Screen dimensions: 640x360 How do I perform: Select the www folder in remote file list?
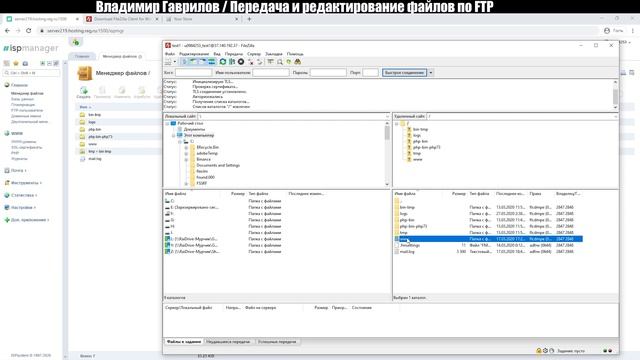488,239
